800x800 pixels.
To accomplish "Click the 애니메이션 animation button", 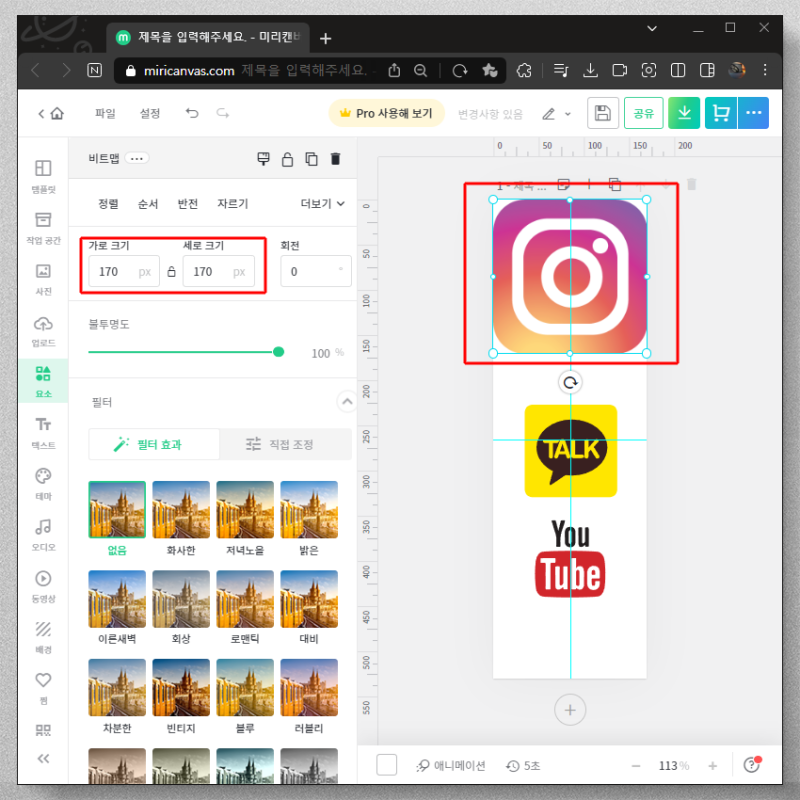I will [451, 766].
